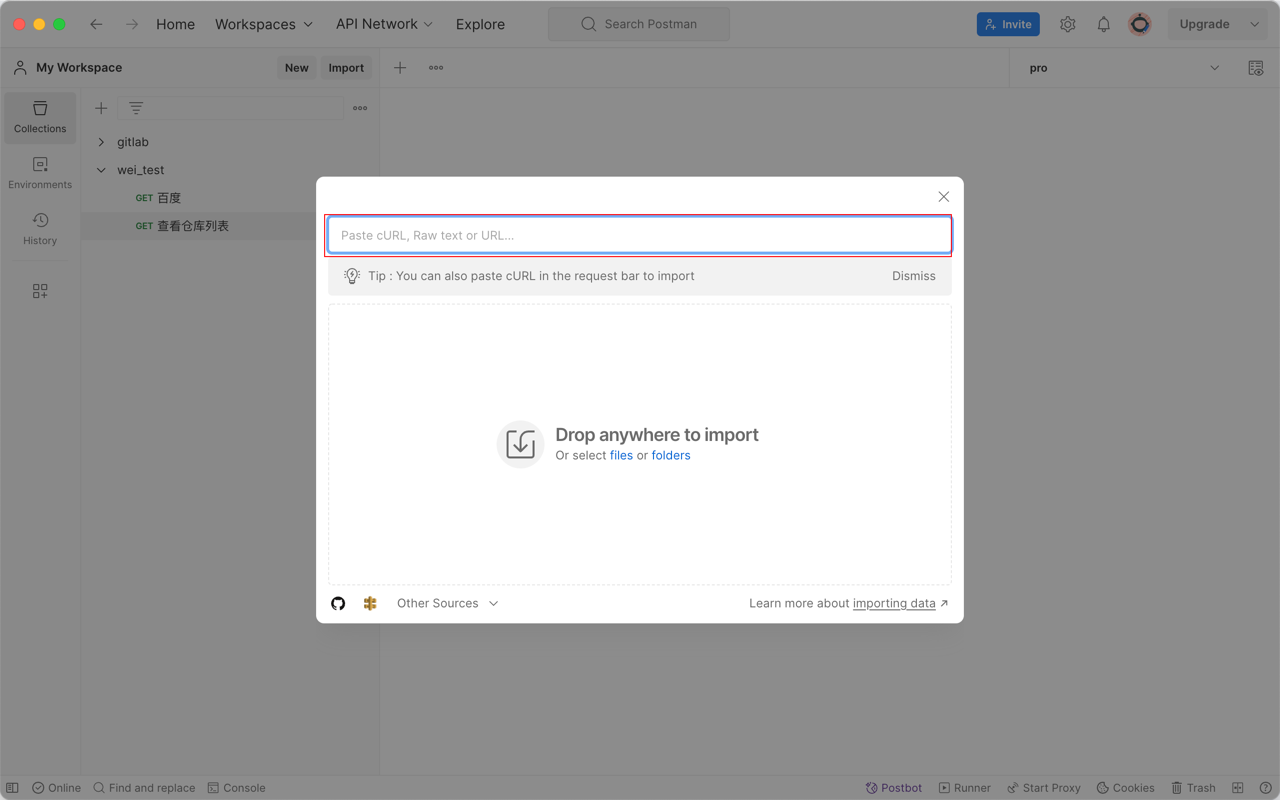Open the pro environment selector
The height and width of the screenshot is (800, 1280).
[x=1124, y=68]
